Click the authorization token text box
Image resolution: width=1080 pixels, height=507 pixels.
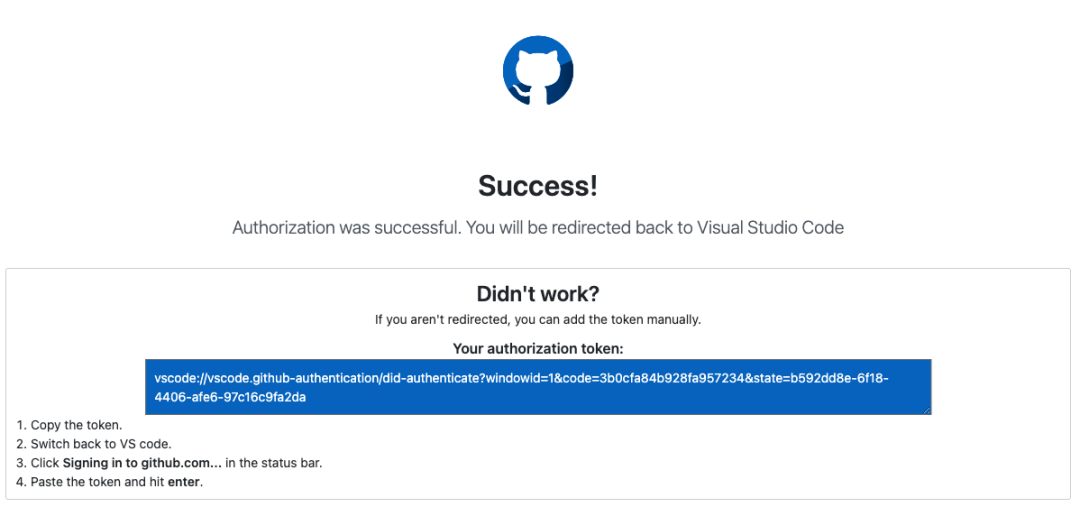click(x=538, y=387)
